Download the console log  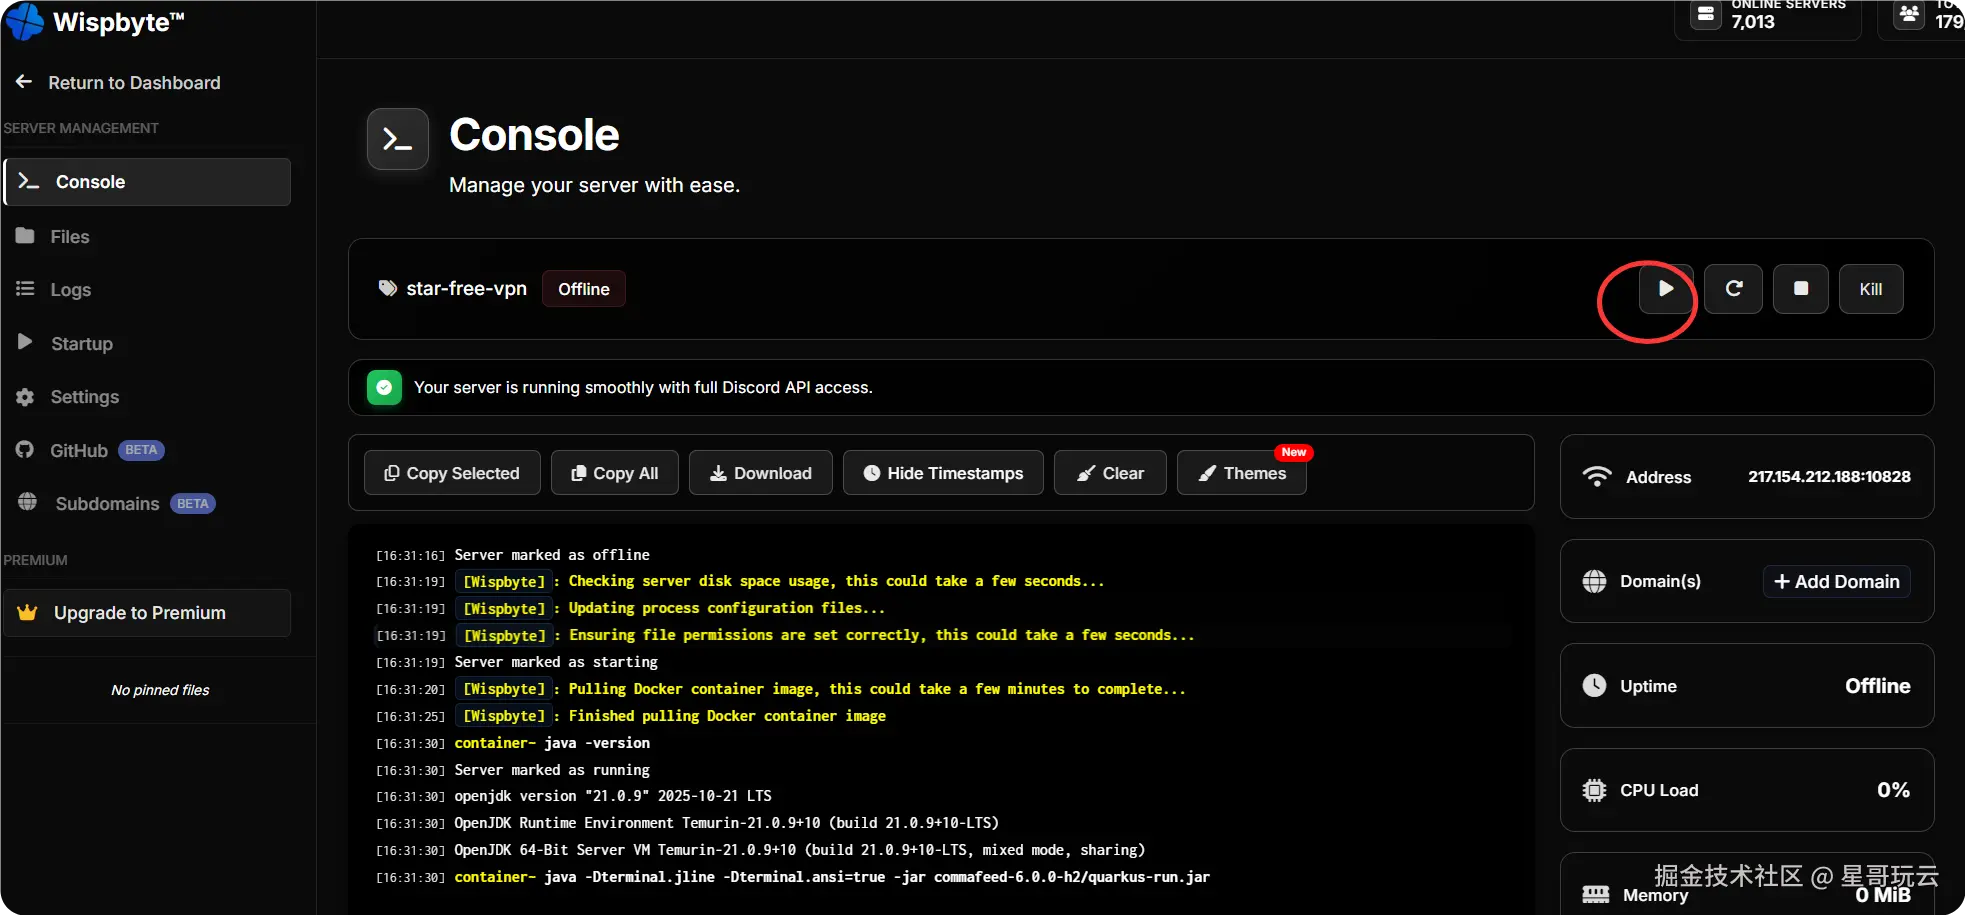click(x=761, y=473)
